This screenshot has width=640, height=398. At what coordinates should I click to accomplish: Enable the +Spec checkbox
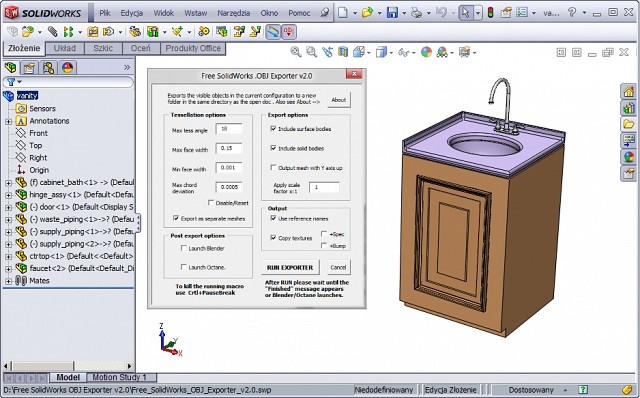[x=324, y=234]
